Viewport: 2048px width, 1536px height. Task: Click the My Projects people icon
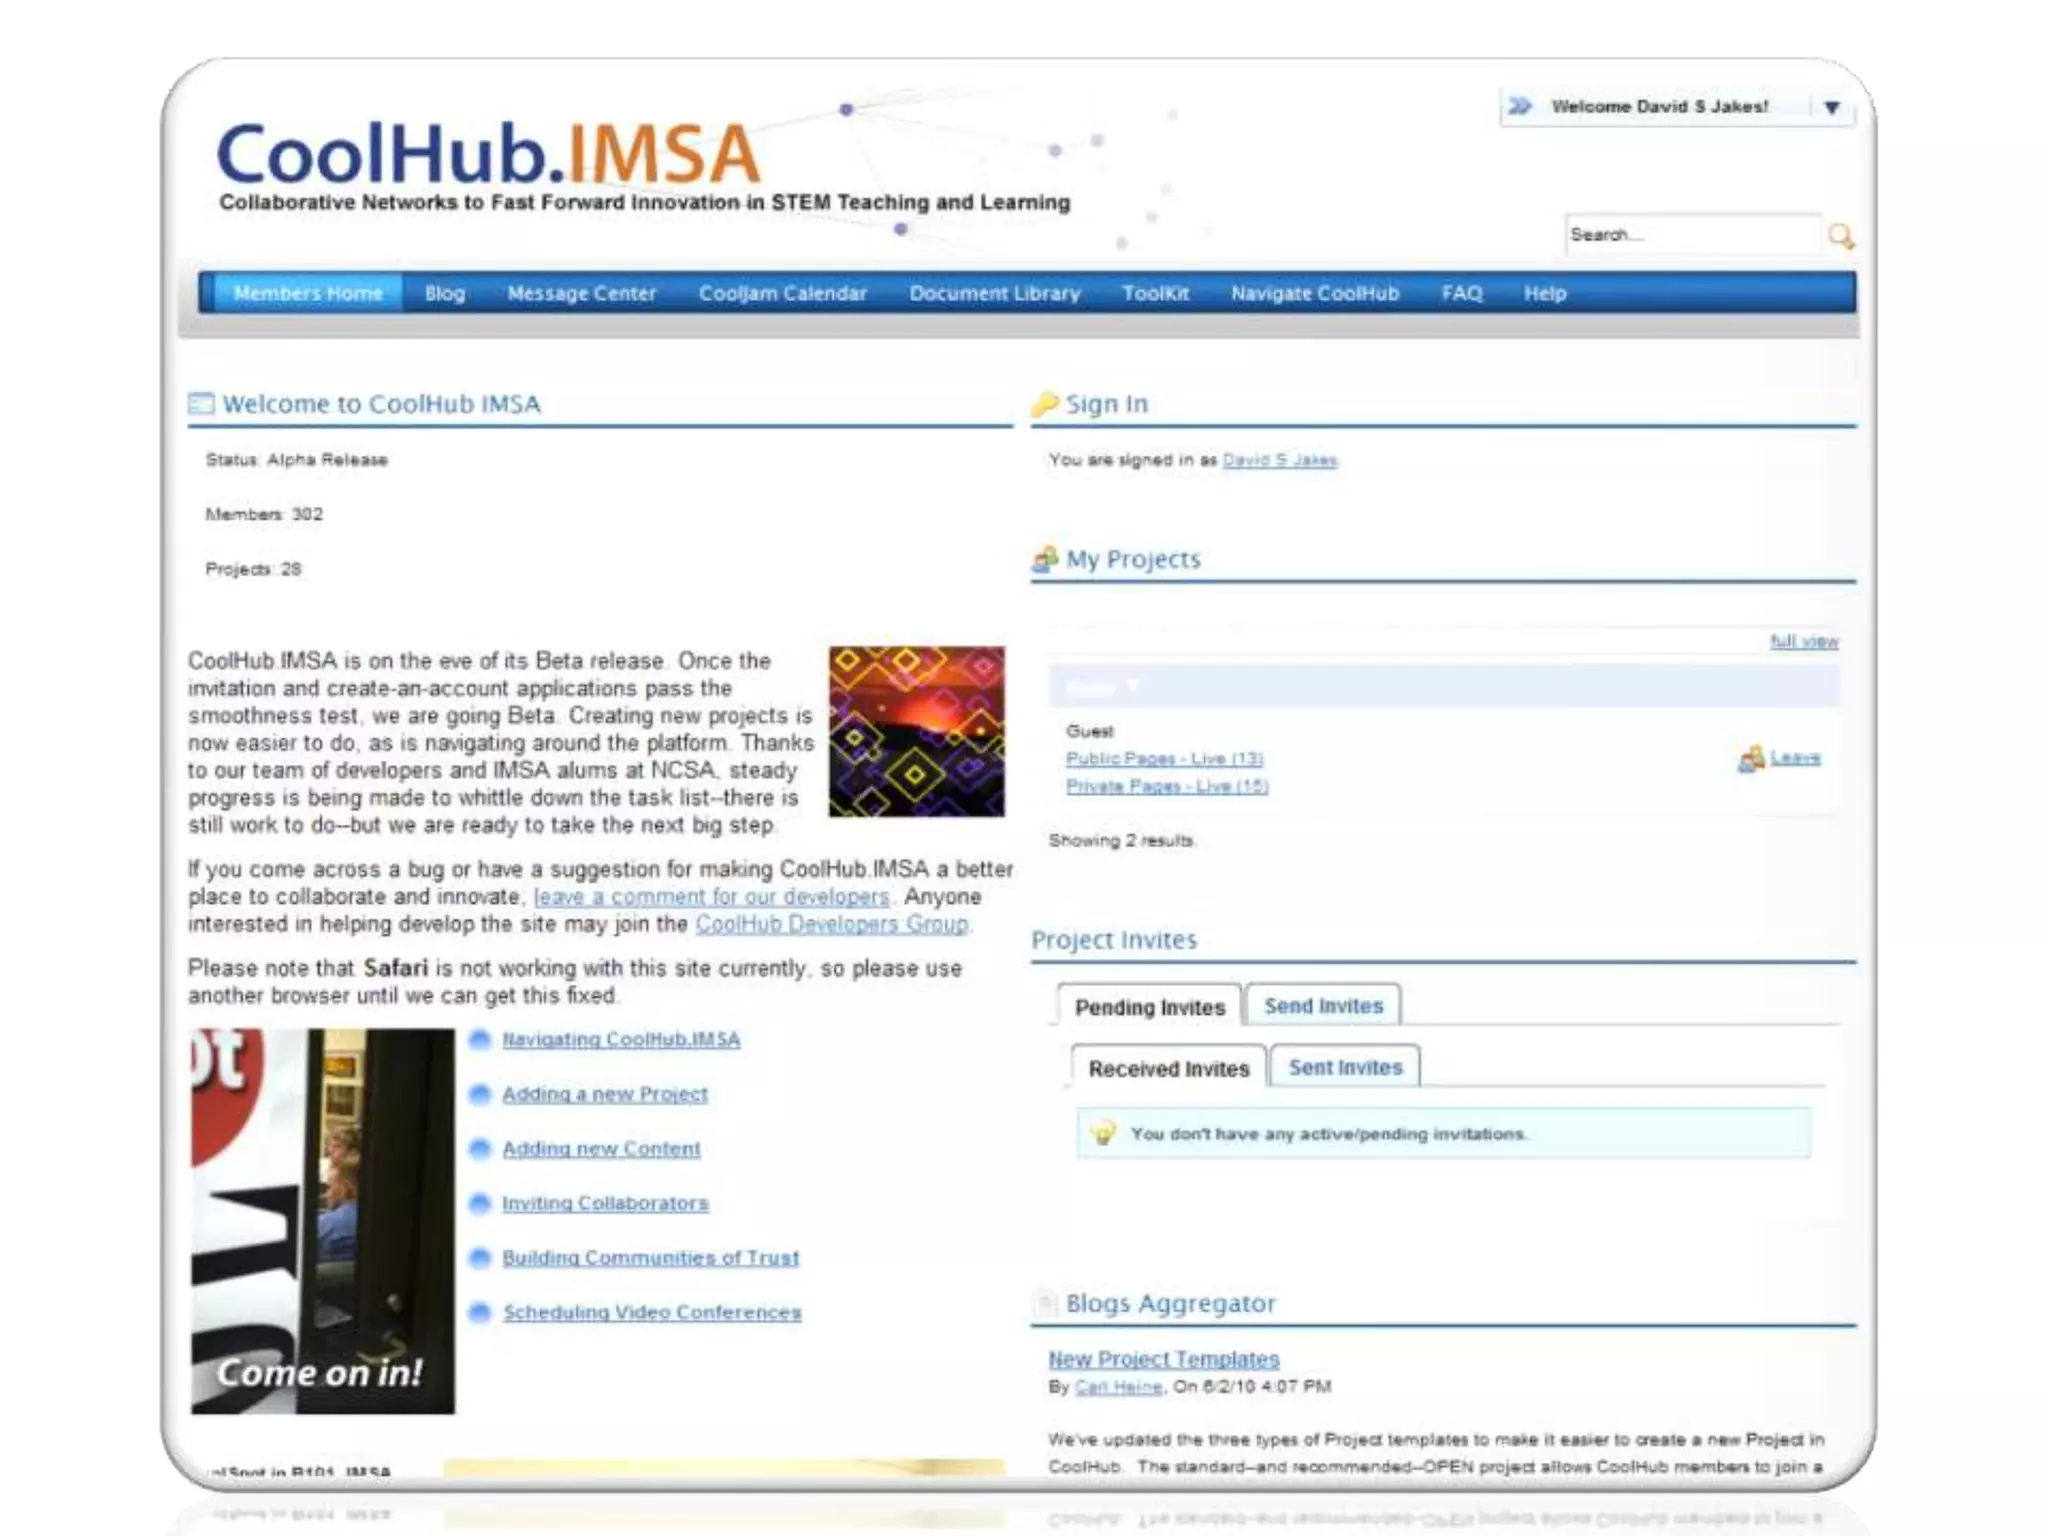[x=1045, y=559]
